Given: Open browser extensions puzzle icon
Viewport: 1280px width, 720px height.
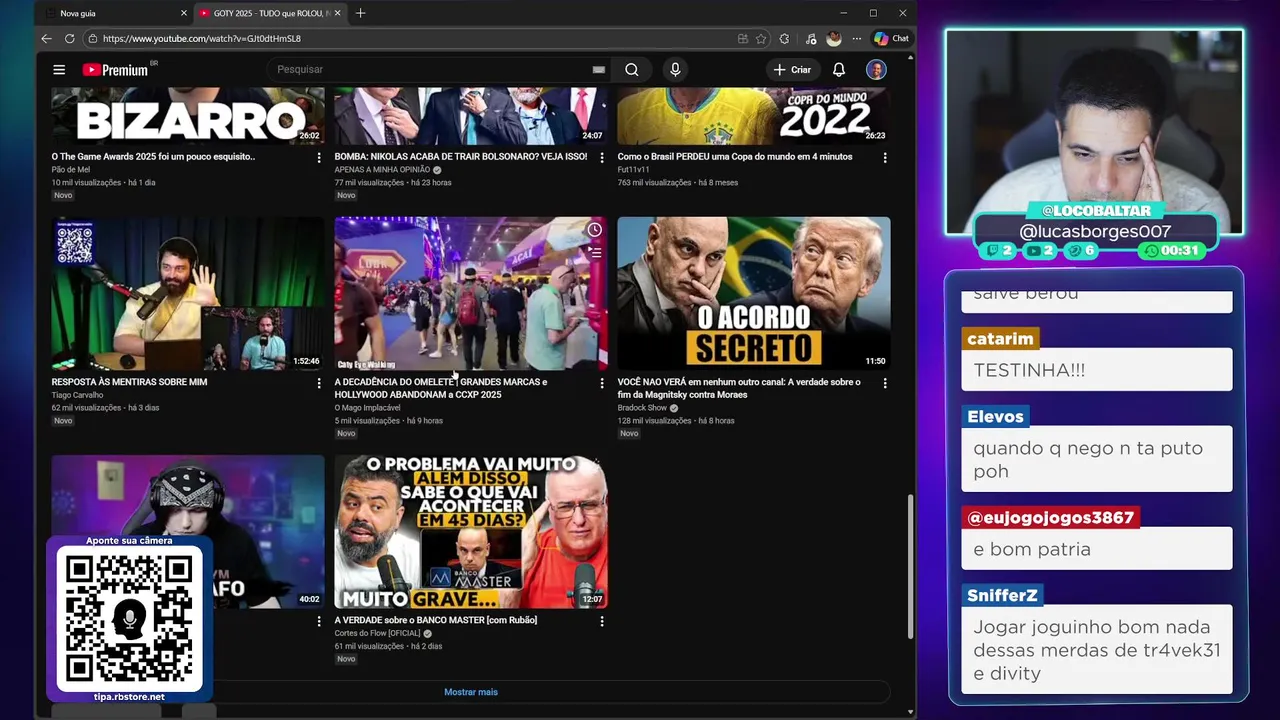Looking at the screenshot, I should (x=784, y=38).
